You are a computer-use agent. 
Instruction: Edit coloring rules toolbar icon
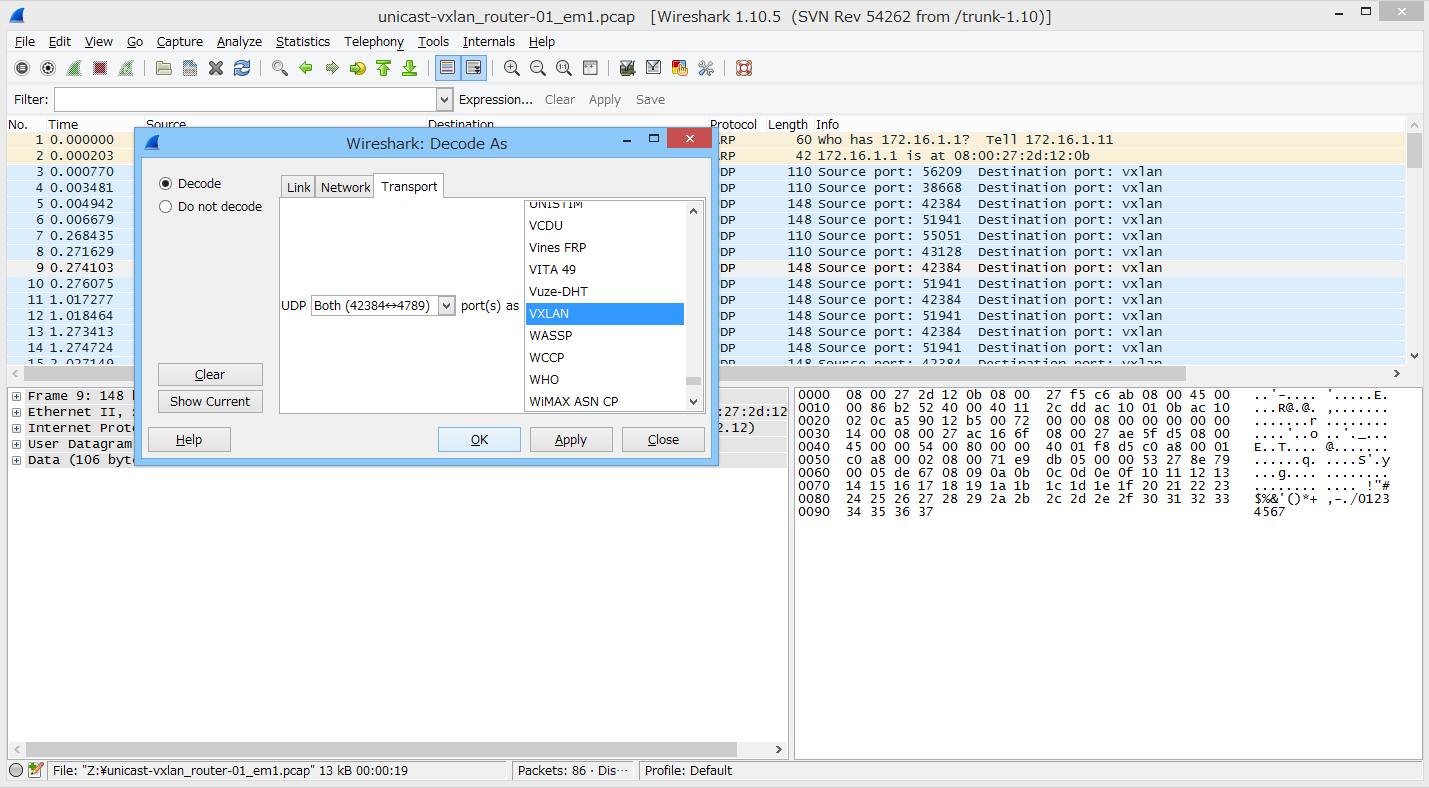pos(680,68)
